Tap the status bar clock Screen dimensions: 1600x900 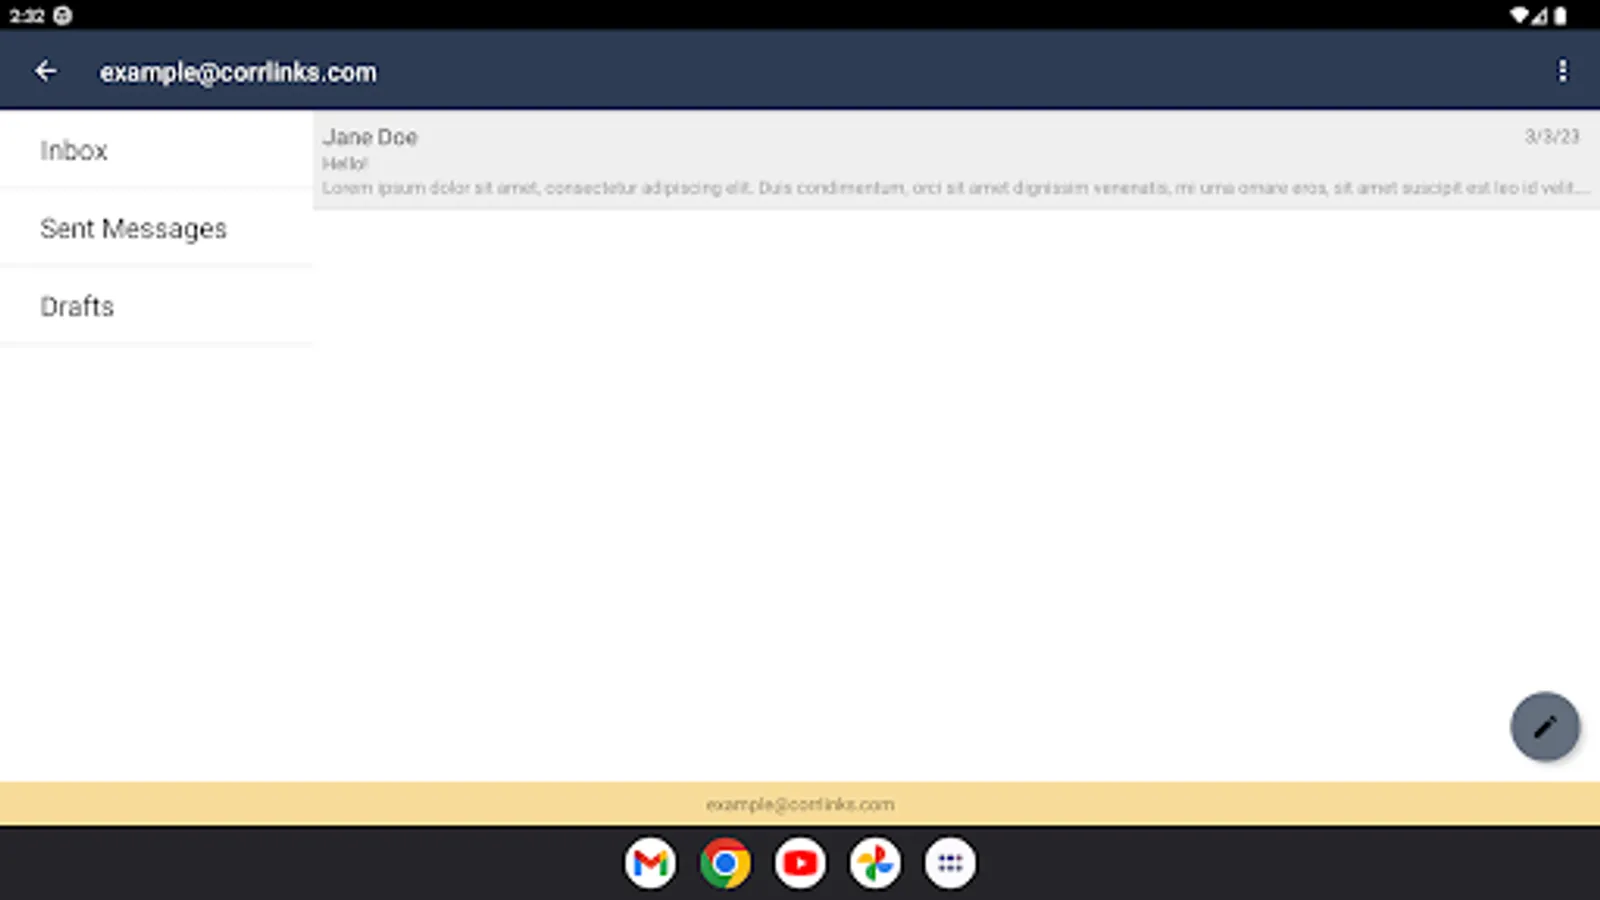tap(26, 15)
